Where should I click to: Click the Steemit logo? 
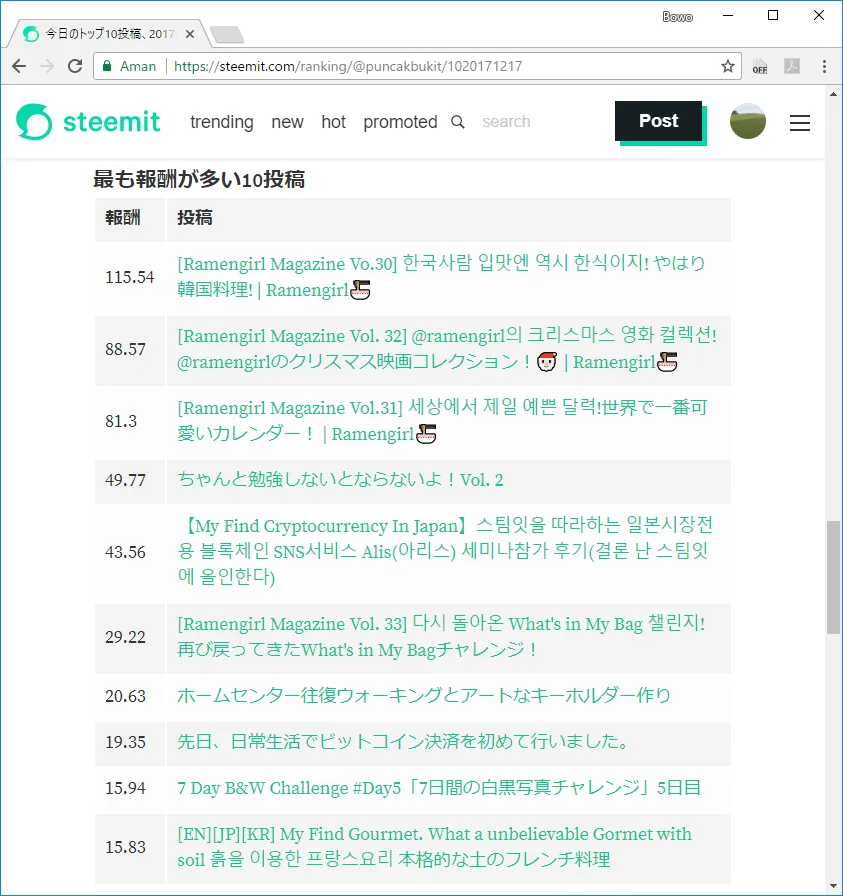point(88,122)
